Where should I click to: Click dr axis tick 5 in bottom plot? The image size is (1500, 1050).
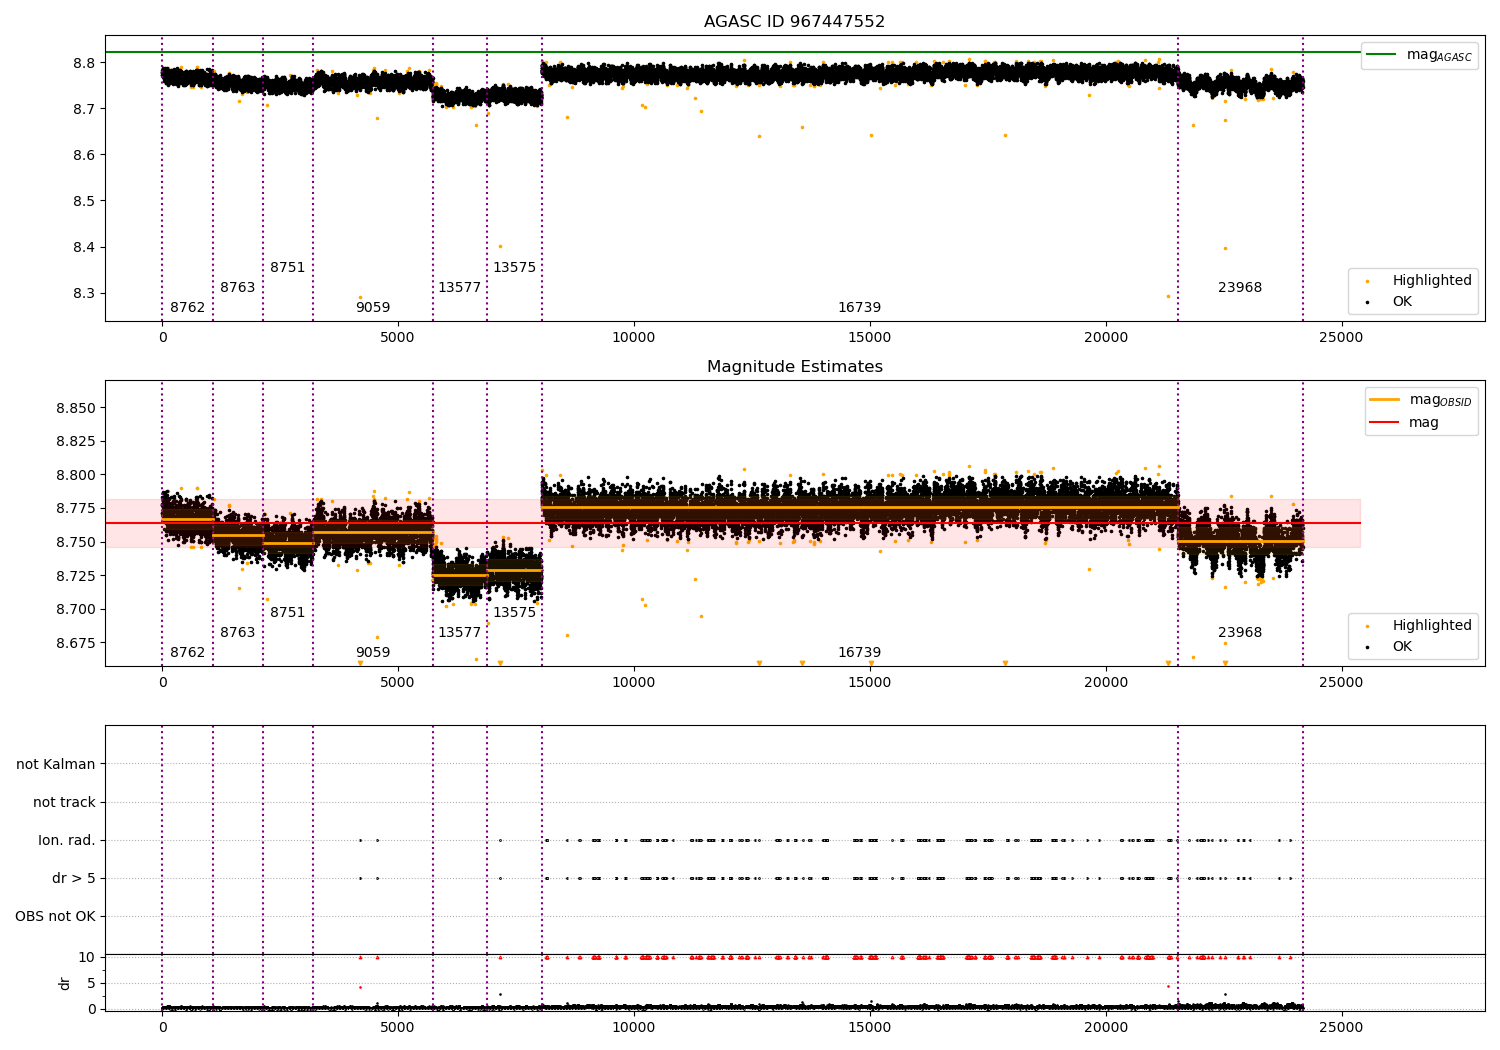91,983
